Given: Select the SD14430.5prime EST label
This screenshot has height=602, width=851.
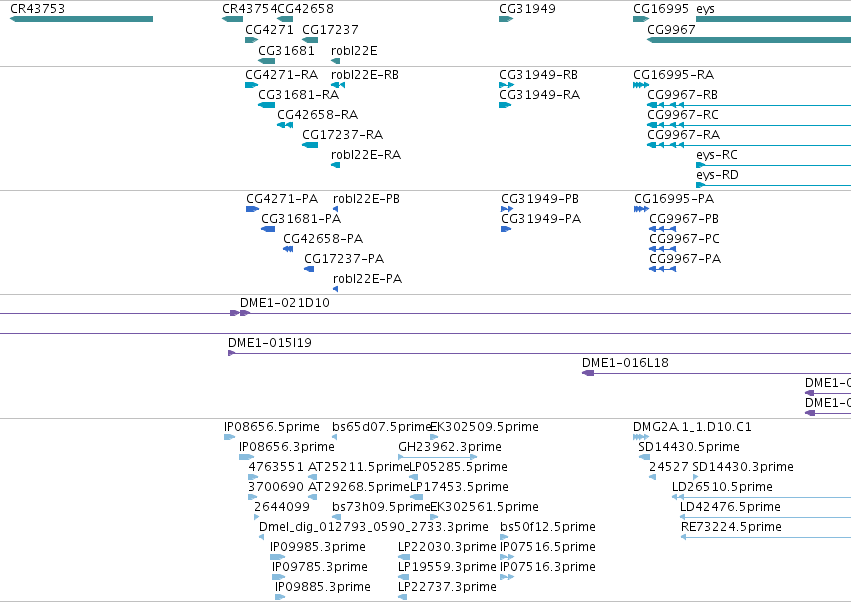Looking at the screenshot, I should pos(689,447).
